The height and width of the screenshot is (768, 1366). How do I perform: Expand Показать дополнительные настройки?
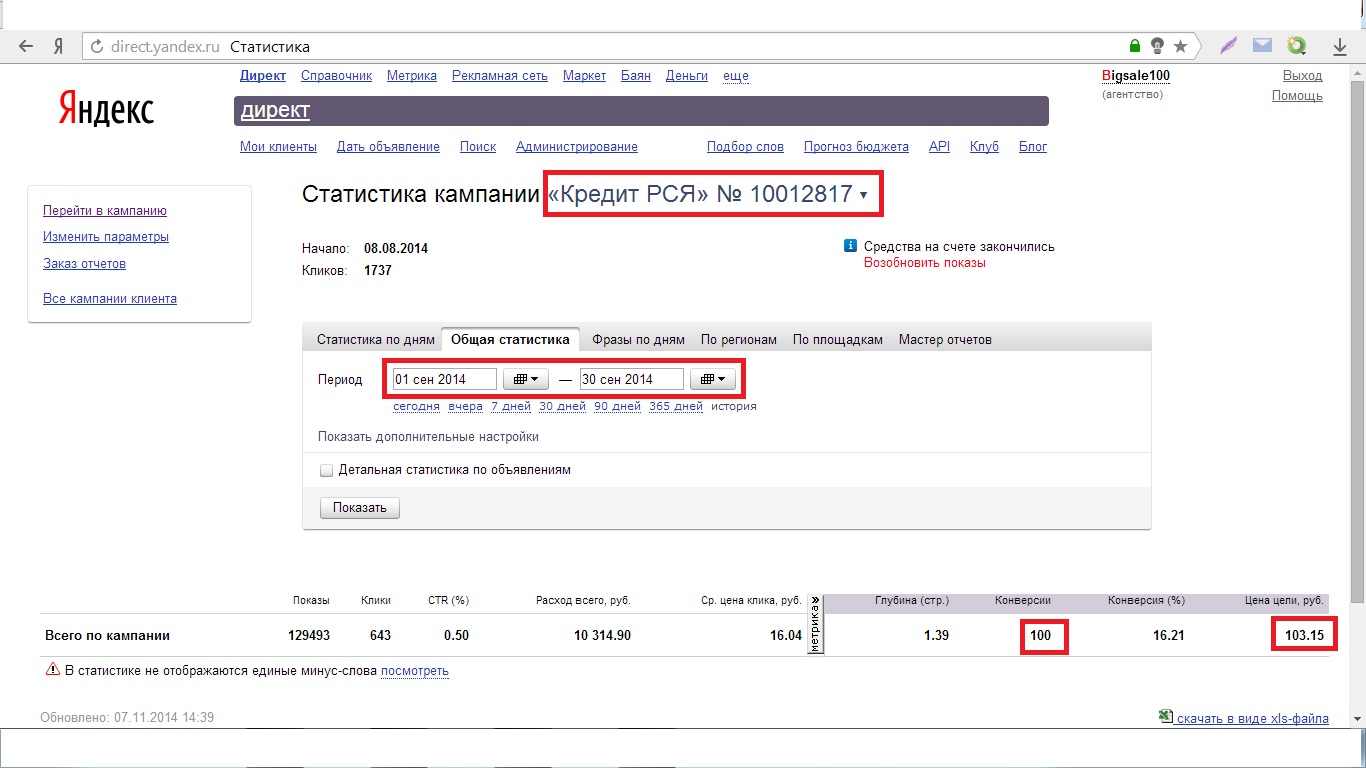point(428,437)
